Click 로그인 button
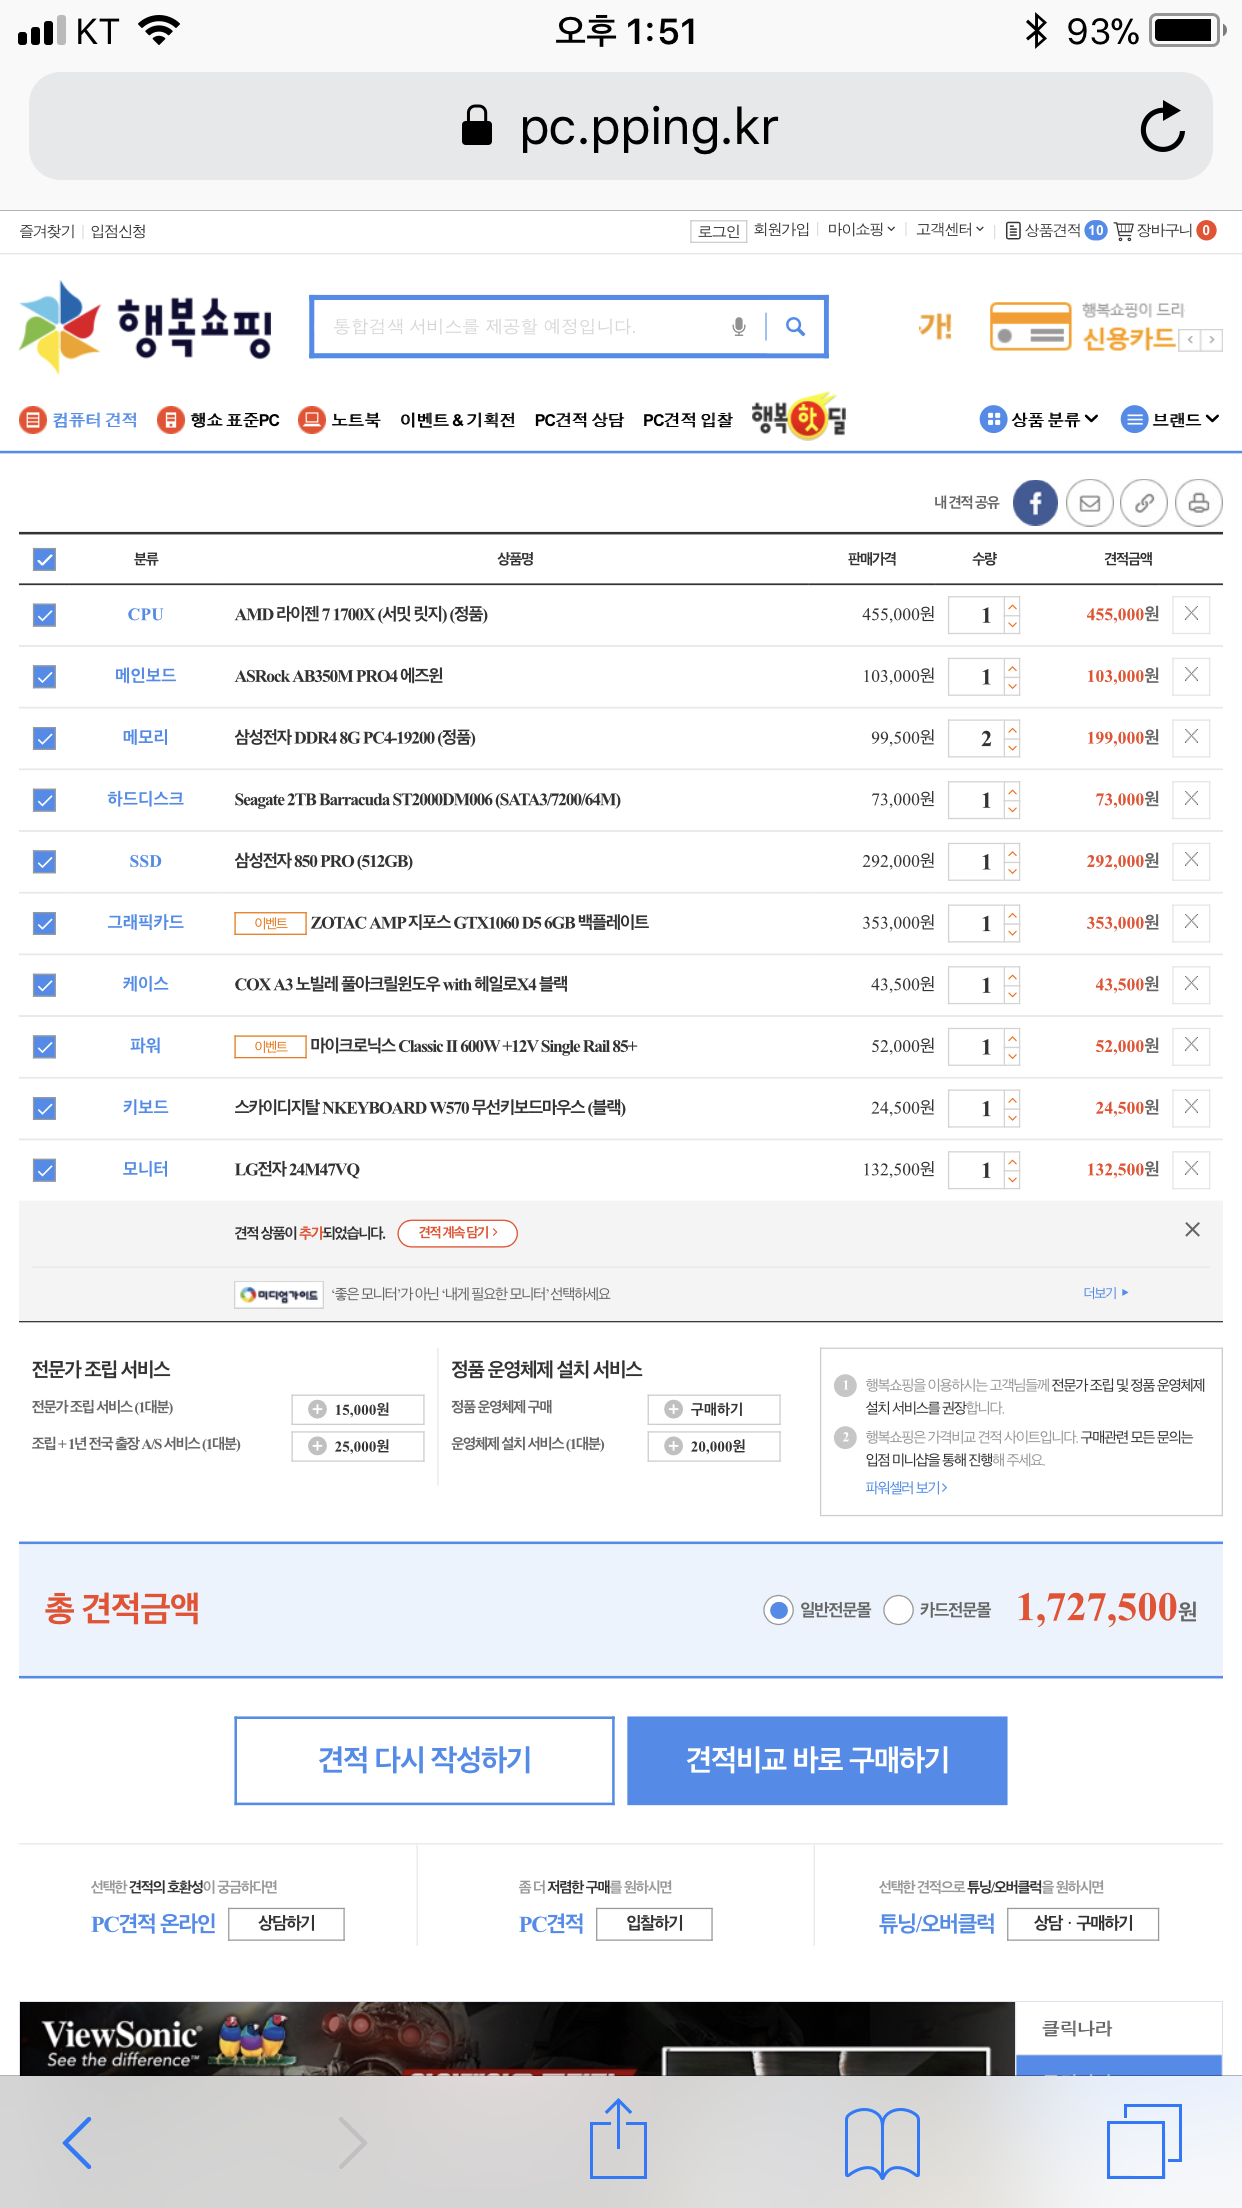 tap(718, 231)
